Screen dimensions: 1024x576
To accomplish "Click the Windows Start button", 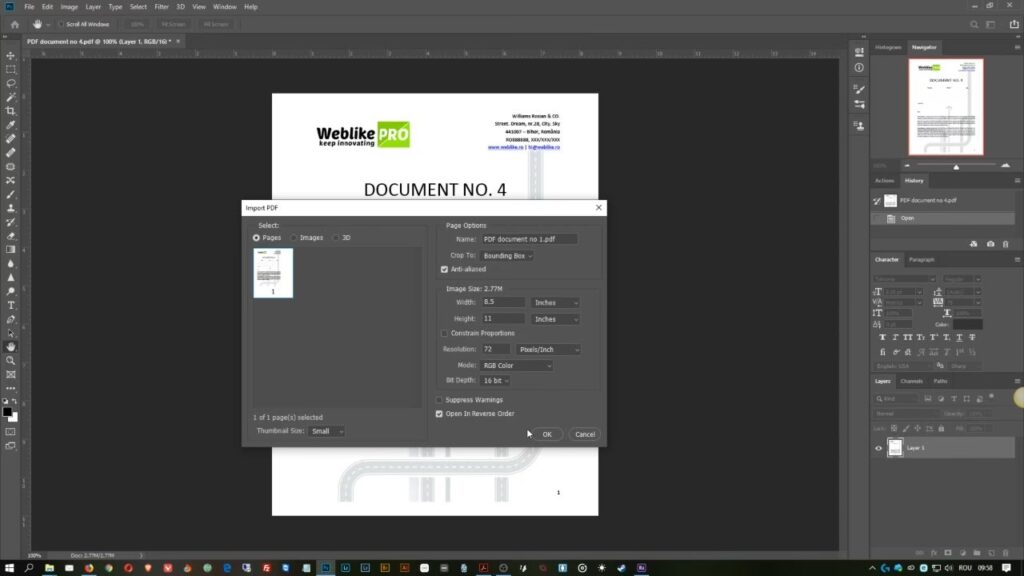I will tap(9, 567).
